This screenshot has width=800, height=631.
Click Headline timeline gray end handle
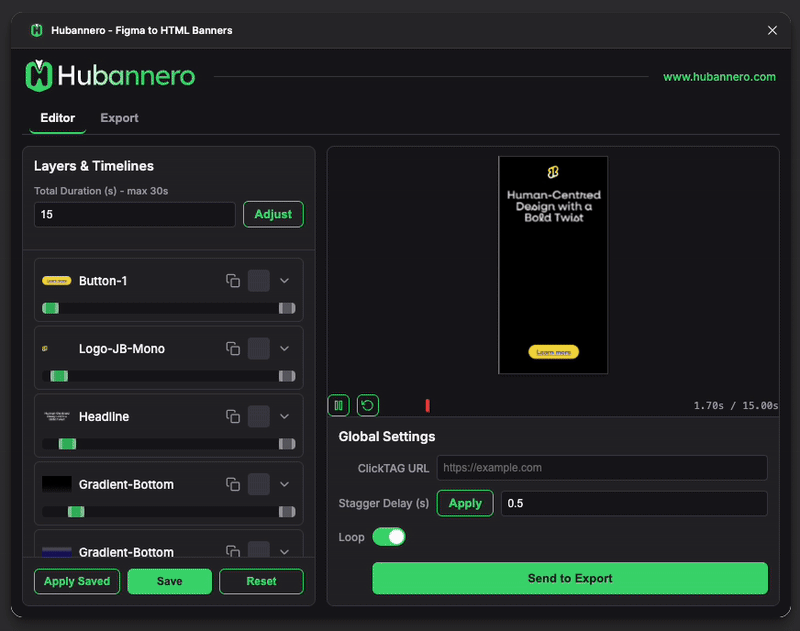(x=287, y=444)
